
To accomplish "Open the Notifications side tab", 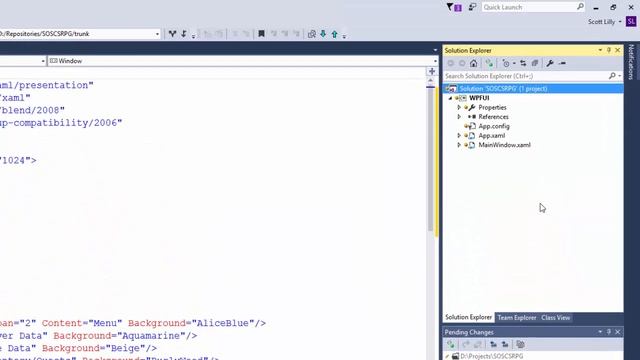I will tap(631, 62).
